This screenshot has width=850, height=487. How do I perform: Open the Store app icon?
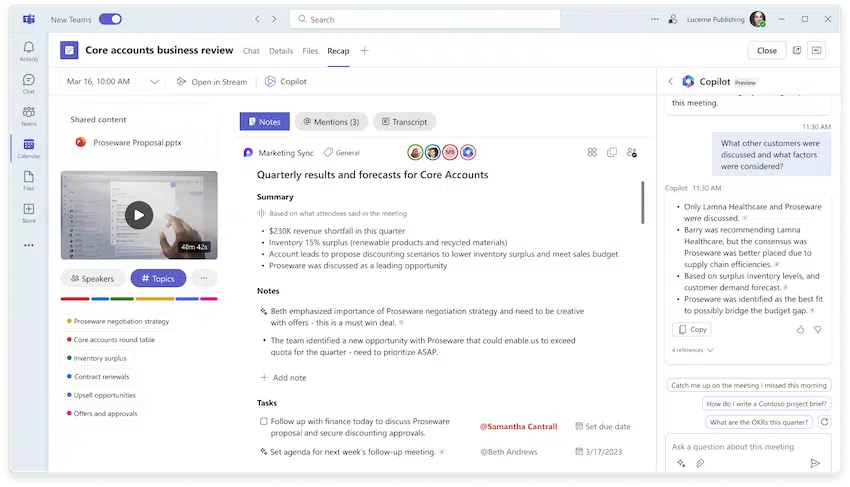(29, 213)
